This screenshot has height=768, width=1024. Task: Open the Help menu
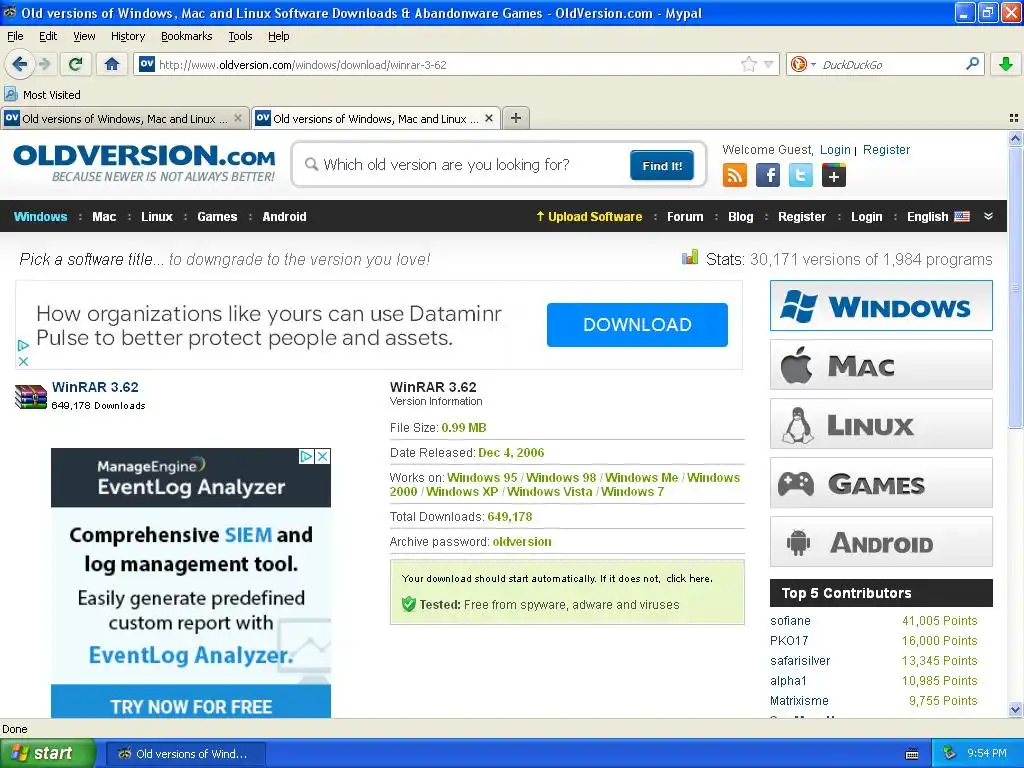tap(278, 36)
